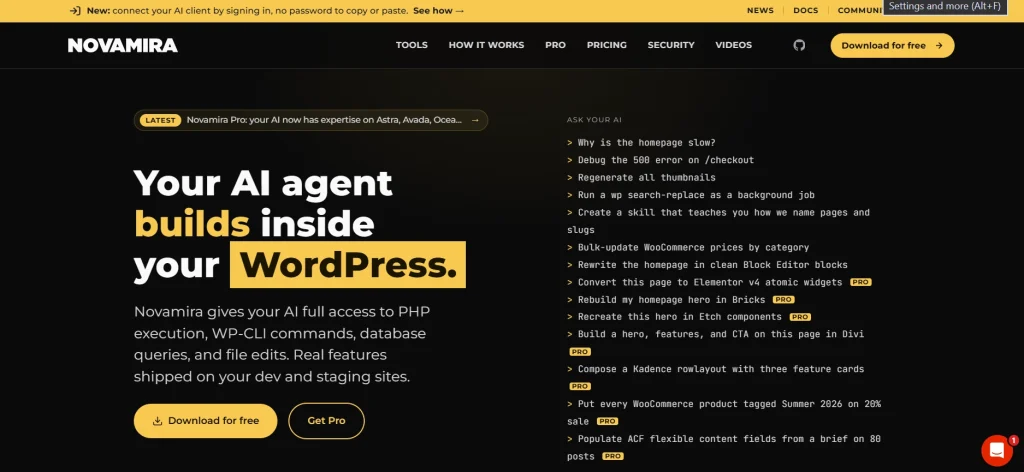This screenshot has height=472, width=1024.
Task: Click the 'ASK YOUR AI' heading
Action: [594, 120]
